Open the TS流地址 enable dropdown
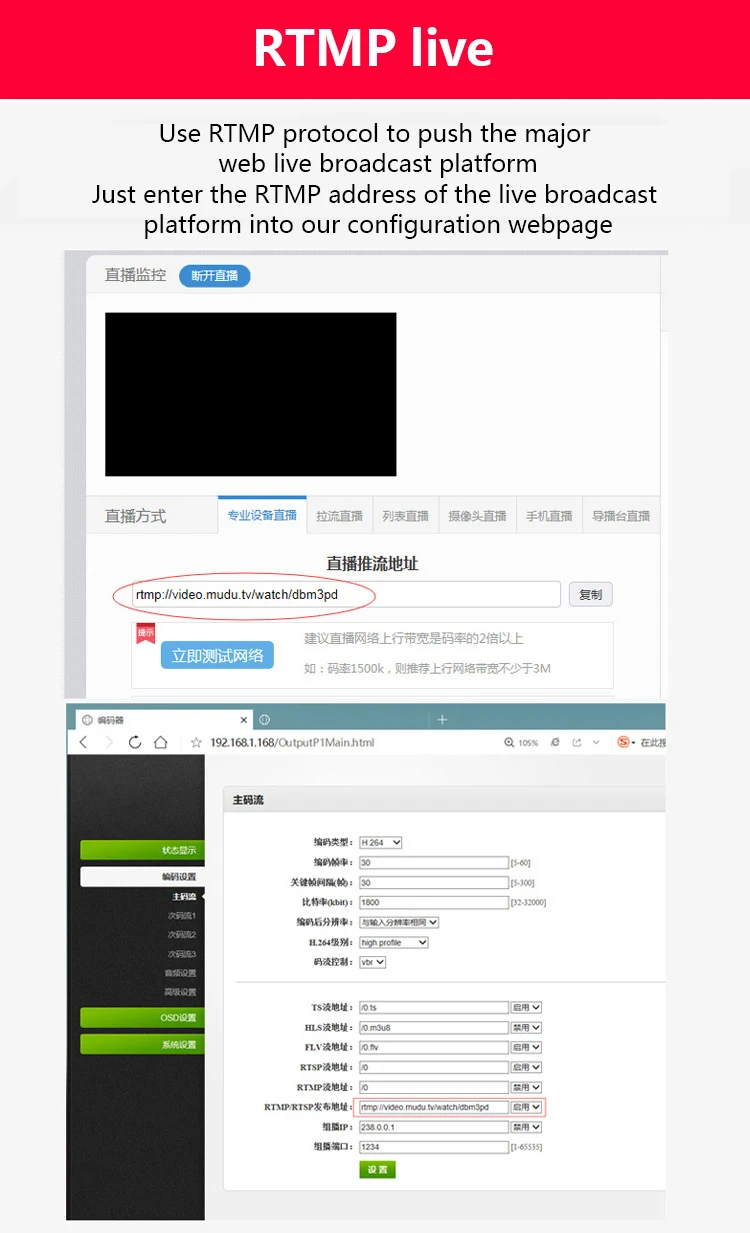The width and height of the screenshot is (750, 1233). click(526, 1007)
